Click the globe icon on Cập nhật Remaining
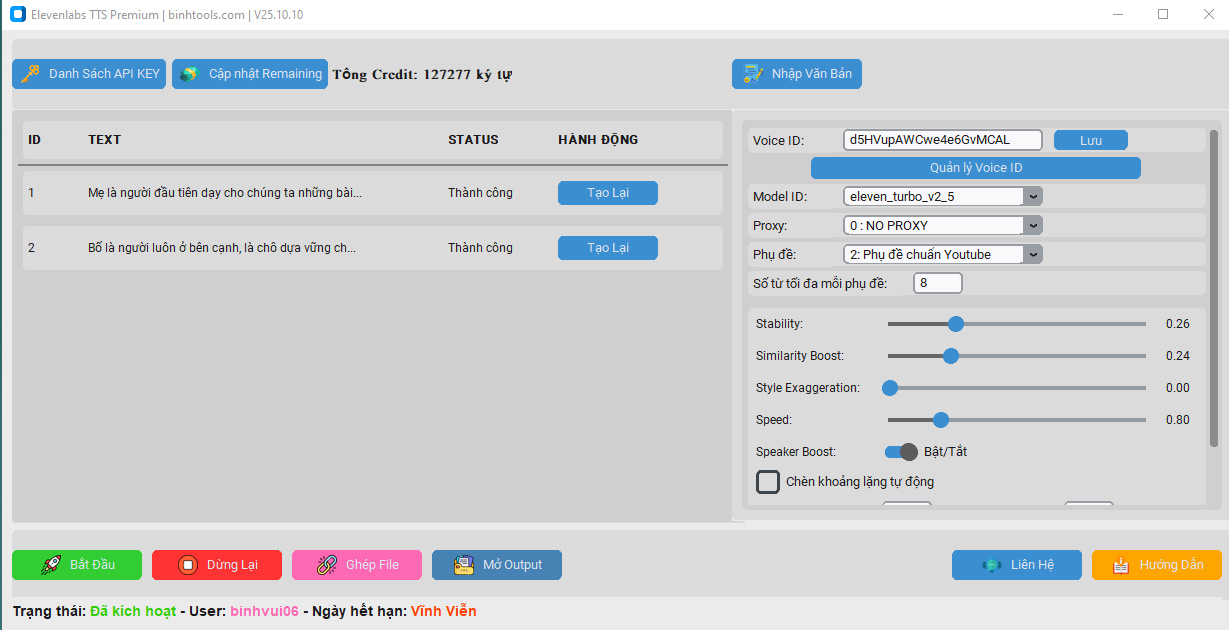 [x=189, y=73]
